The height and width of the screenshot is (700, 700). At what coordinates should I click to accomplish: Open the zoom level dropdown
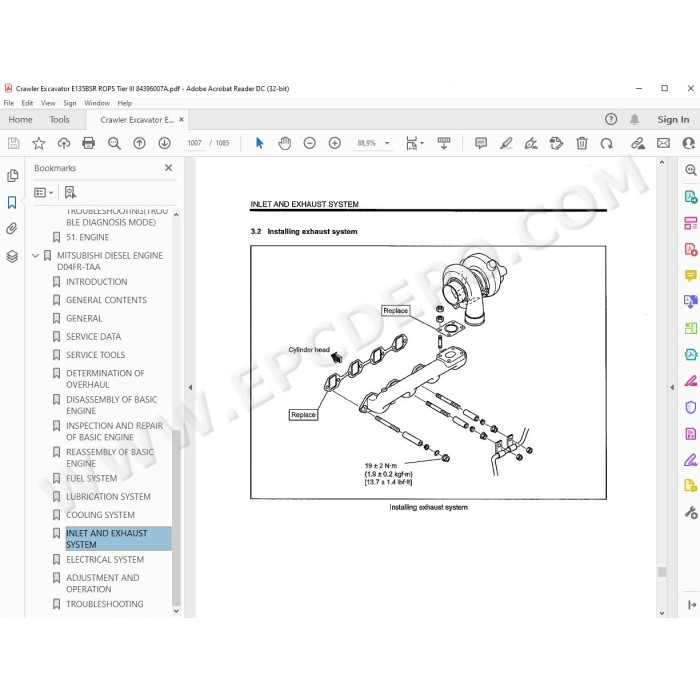click(387, 143)
